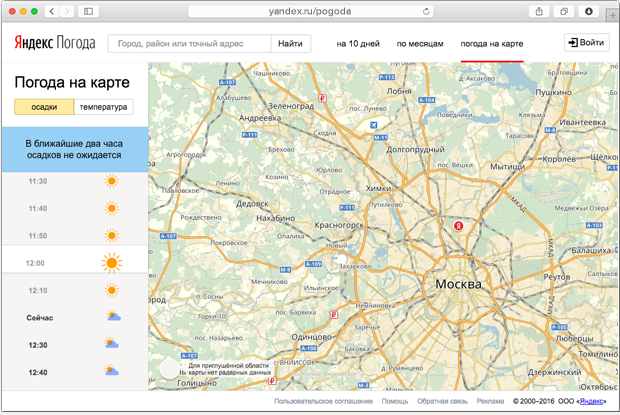Screen dimensions: 620x415
Task: Open Safari downloads icon
Action: tap(589, 11)
